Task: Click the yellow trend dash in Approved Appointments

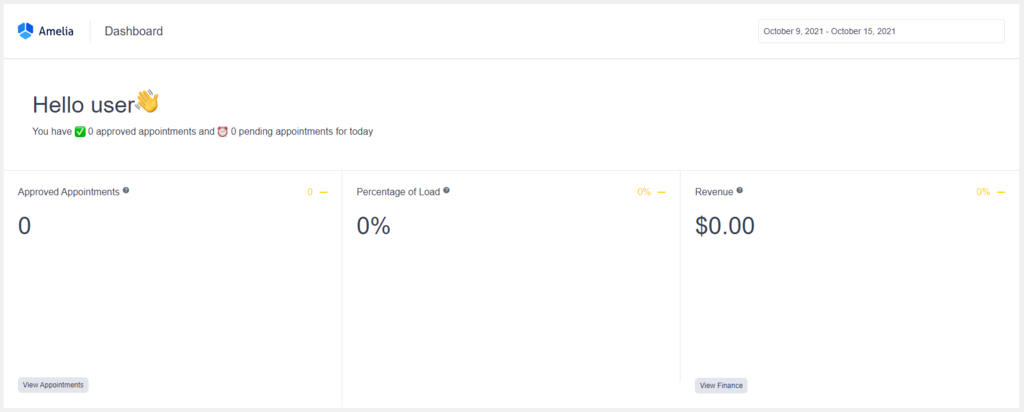Action: [323, 192]
